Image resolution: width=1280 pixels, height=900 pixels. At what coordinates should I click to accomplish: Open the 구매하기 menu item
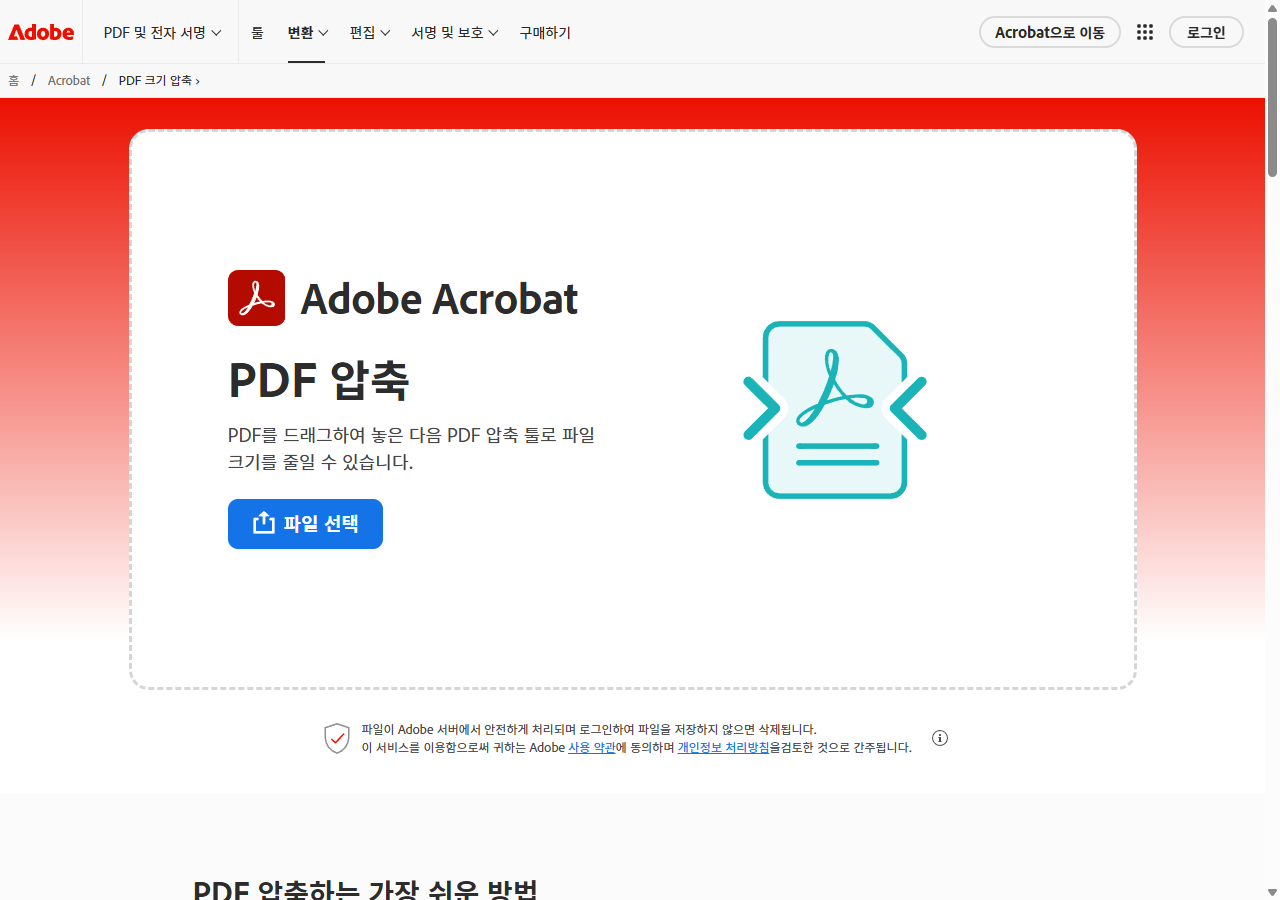point(545,31)
